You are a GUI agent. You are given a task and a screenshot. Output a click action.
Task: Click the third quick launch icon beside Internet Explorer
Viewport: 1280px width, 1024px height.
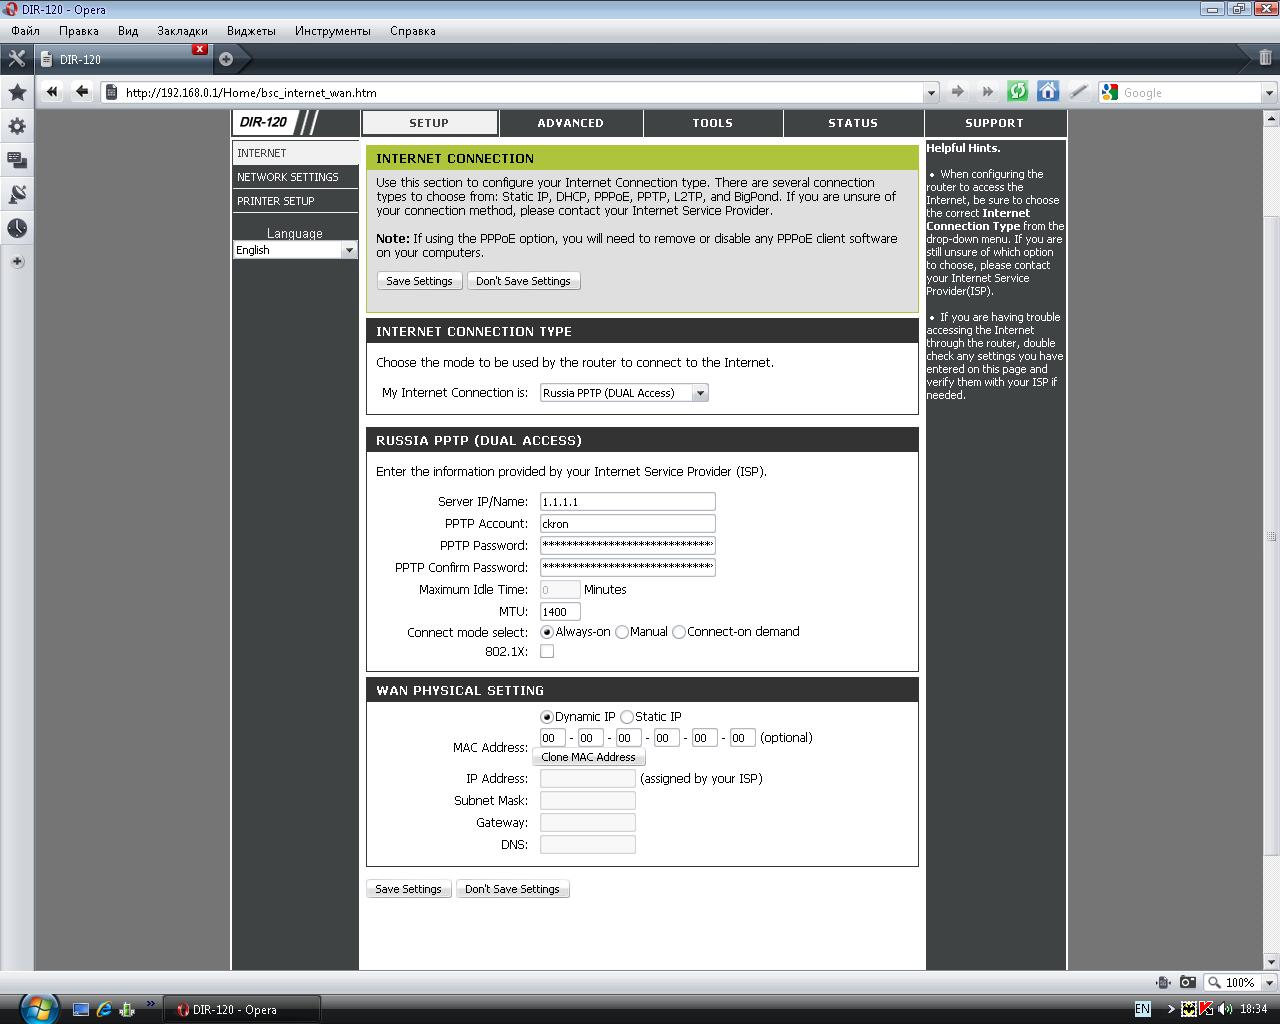pyautogui.click(x=127, y=1009)
